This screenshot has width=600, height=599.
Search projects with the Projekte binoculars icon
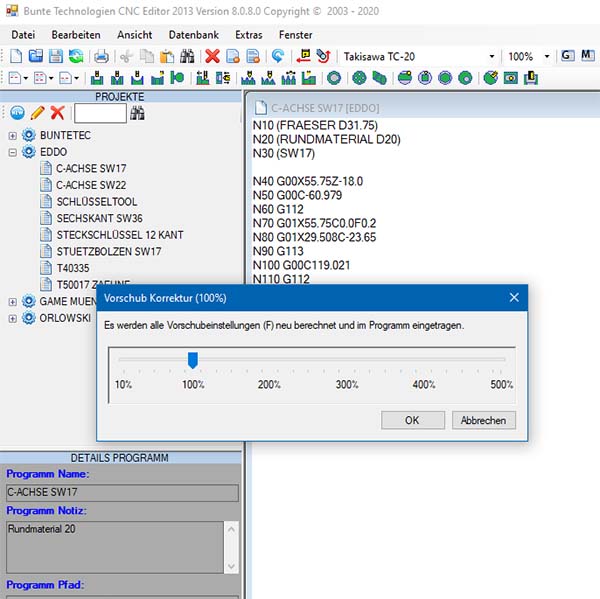[x=137, y=113]
